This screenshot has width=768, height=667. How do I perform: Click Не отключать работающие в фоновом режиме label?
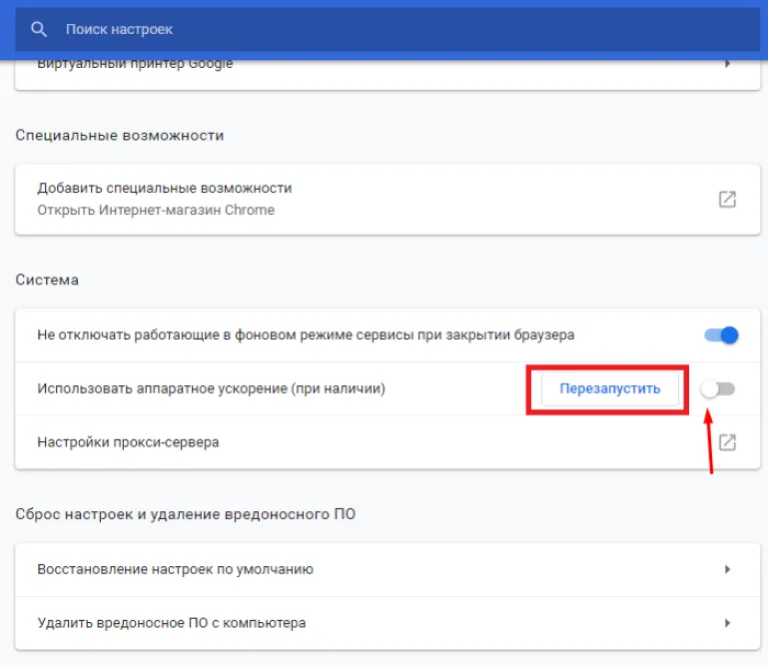[306, 335]
